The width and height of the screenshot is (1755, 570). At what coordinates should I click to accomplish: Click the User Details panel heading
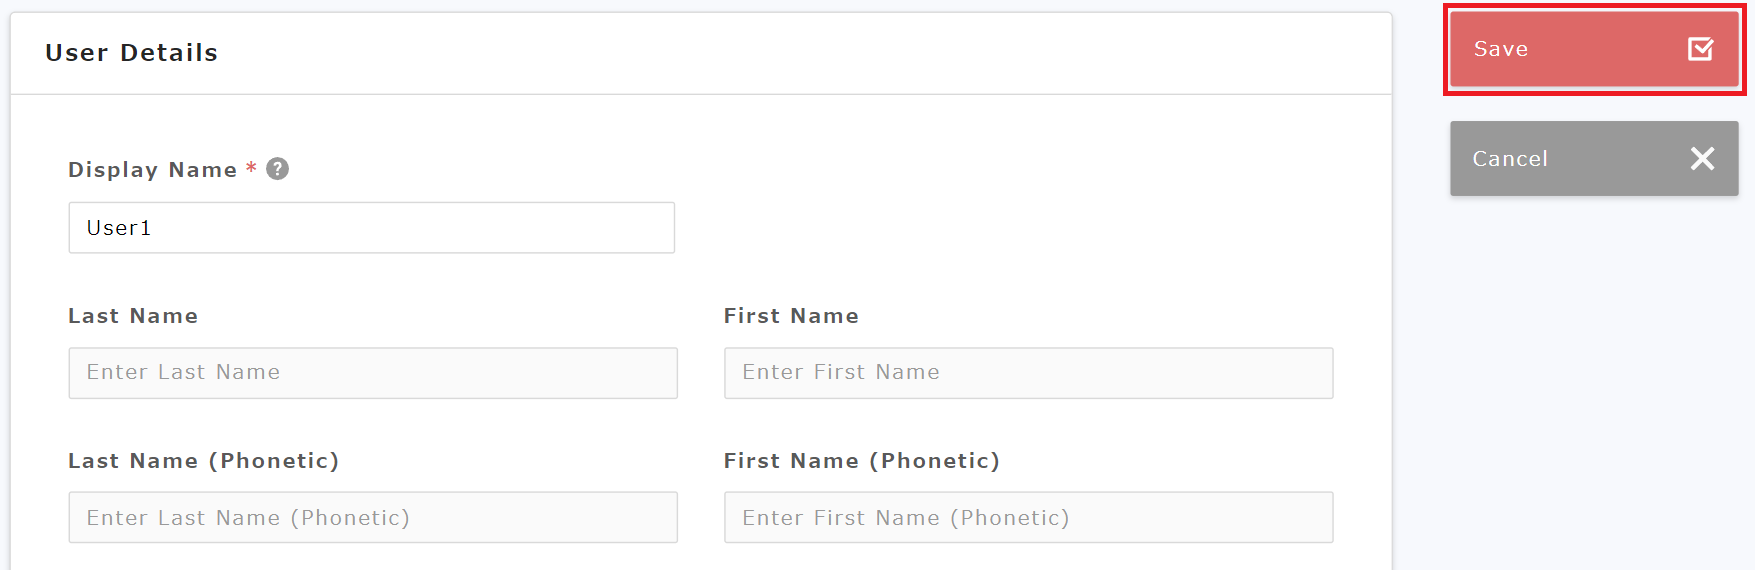[131, 53]
